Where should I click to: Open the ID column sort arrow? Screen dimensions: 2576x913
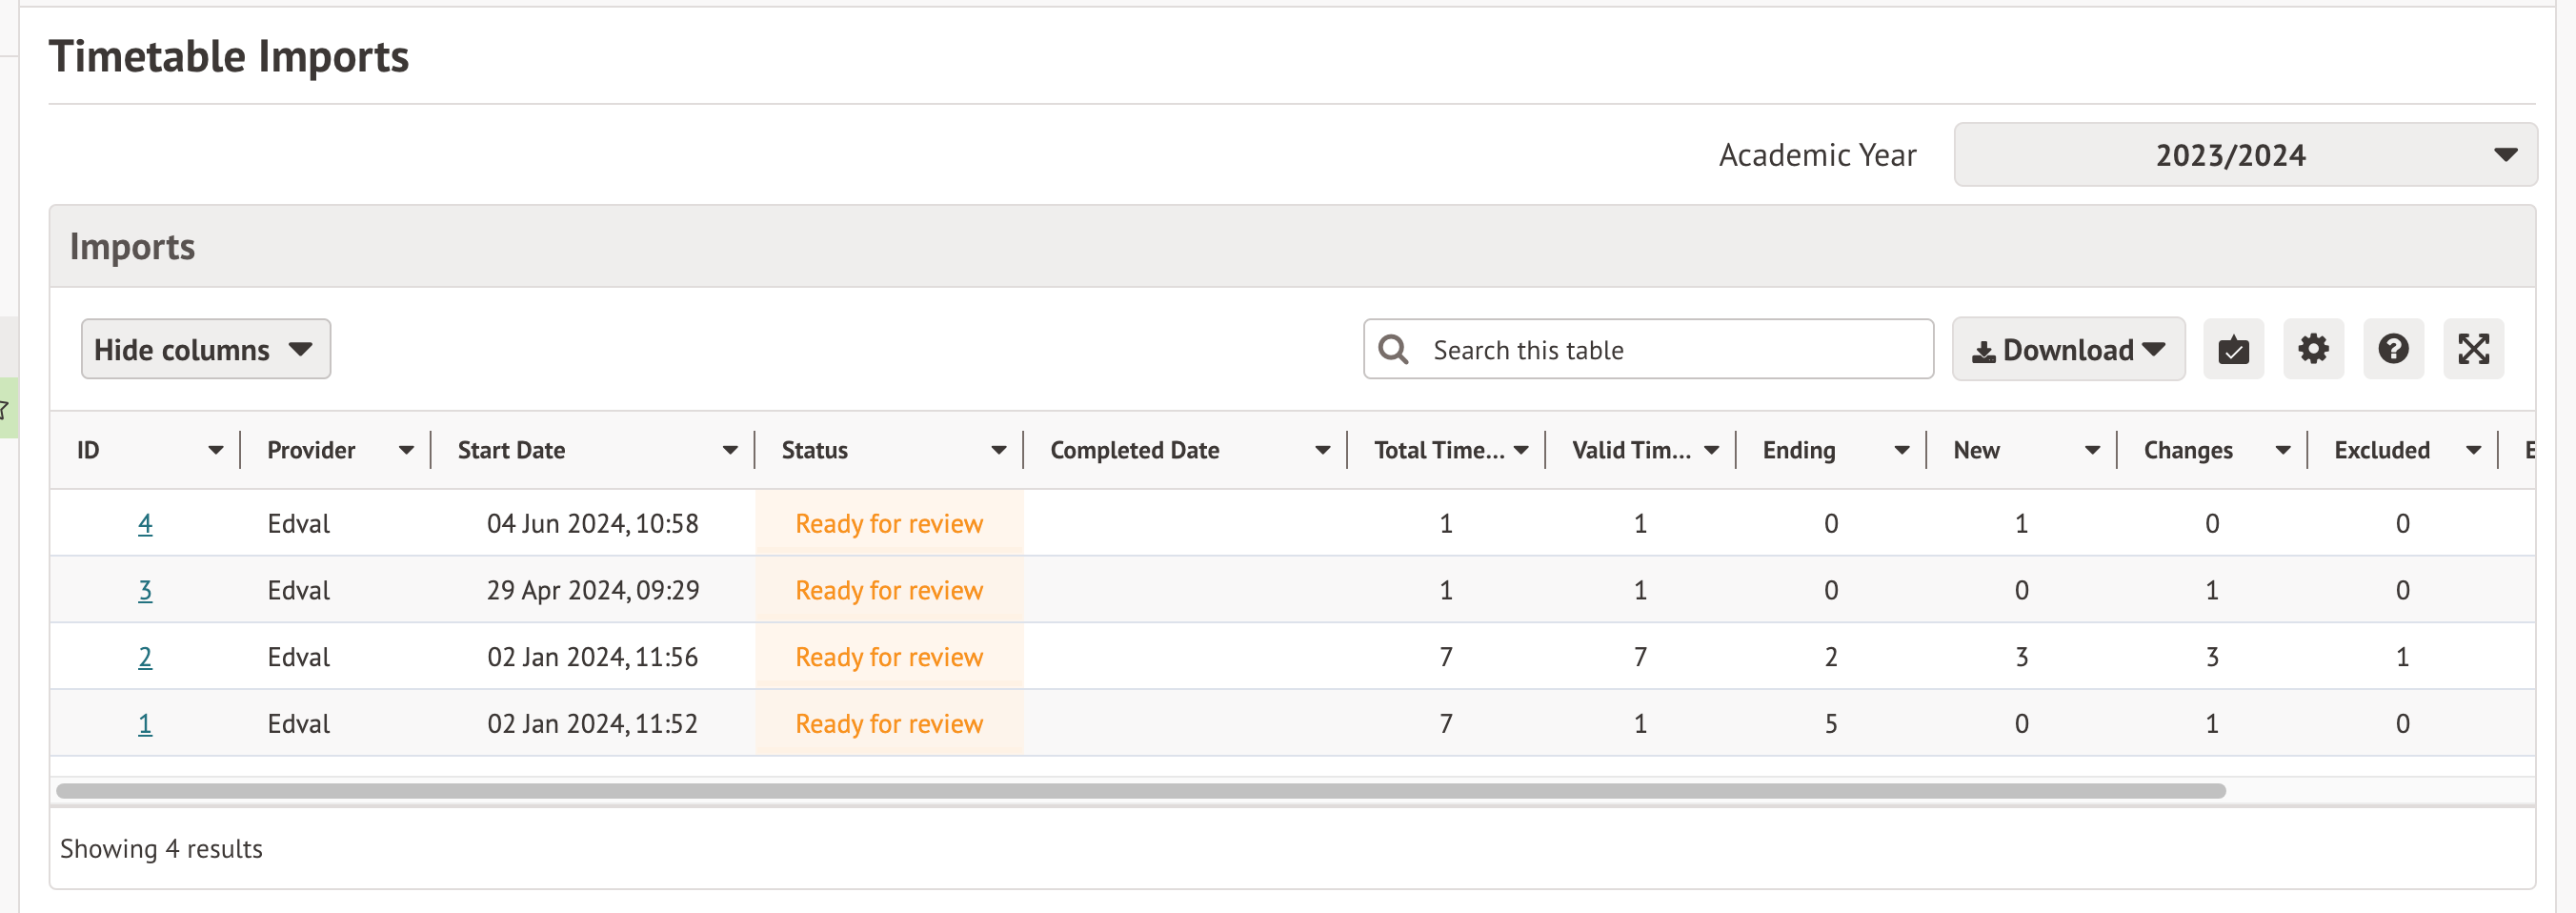(x=215, y=450)
